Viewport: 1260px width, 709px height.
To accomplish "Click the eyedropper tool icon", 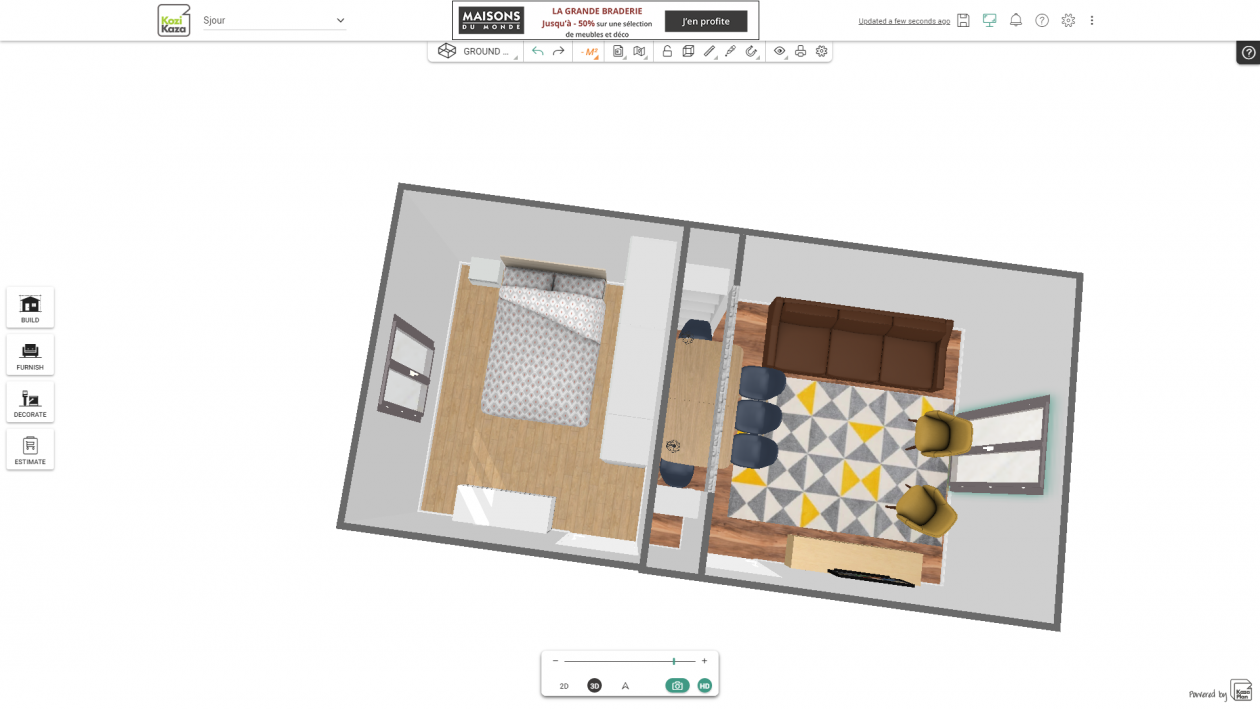I will (731, 52).
